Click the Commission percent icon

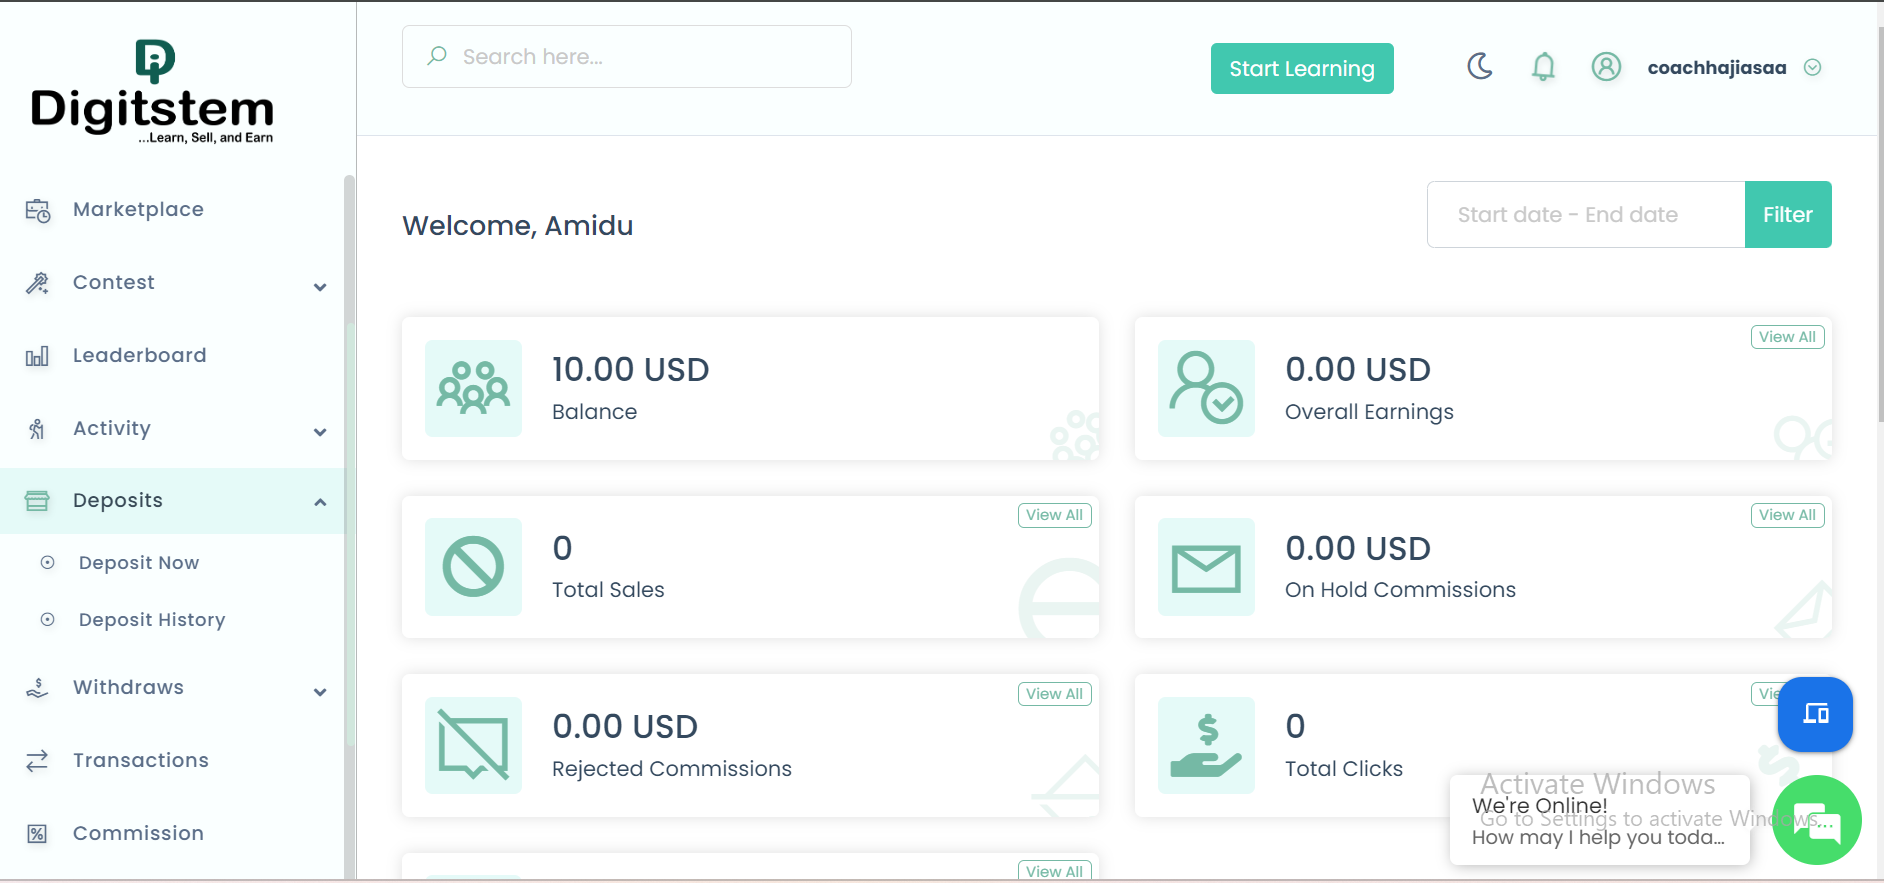(37, 834)
